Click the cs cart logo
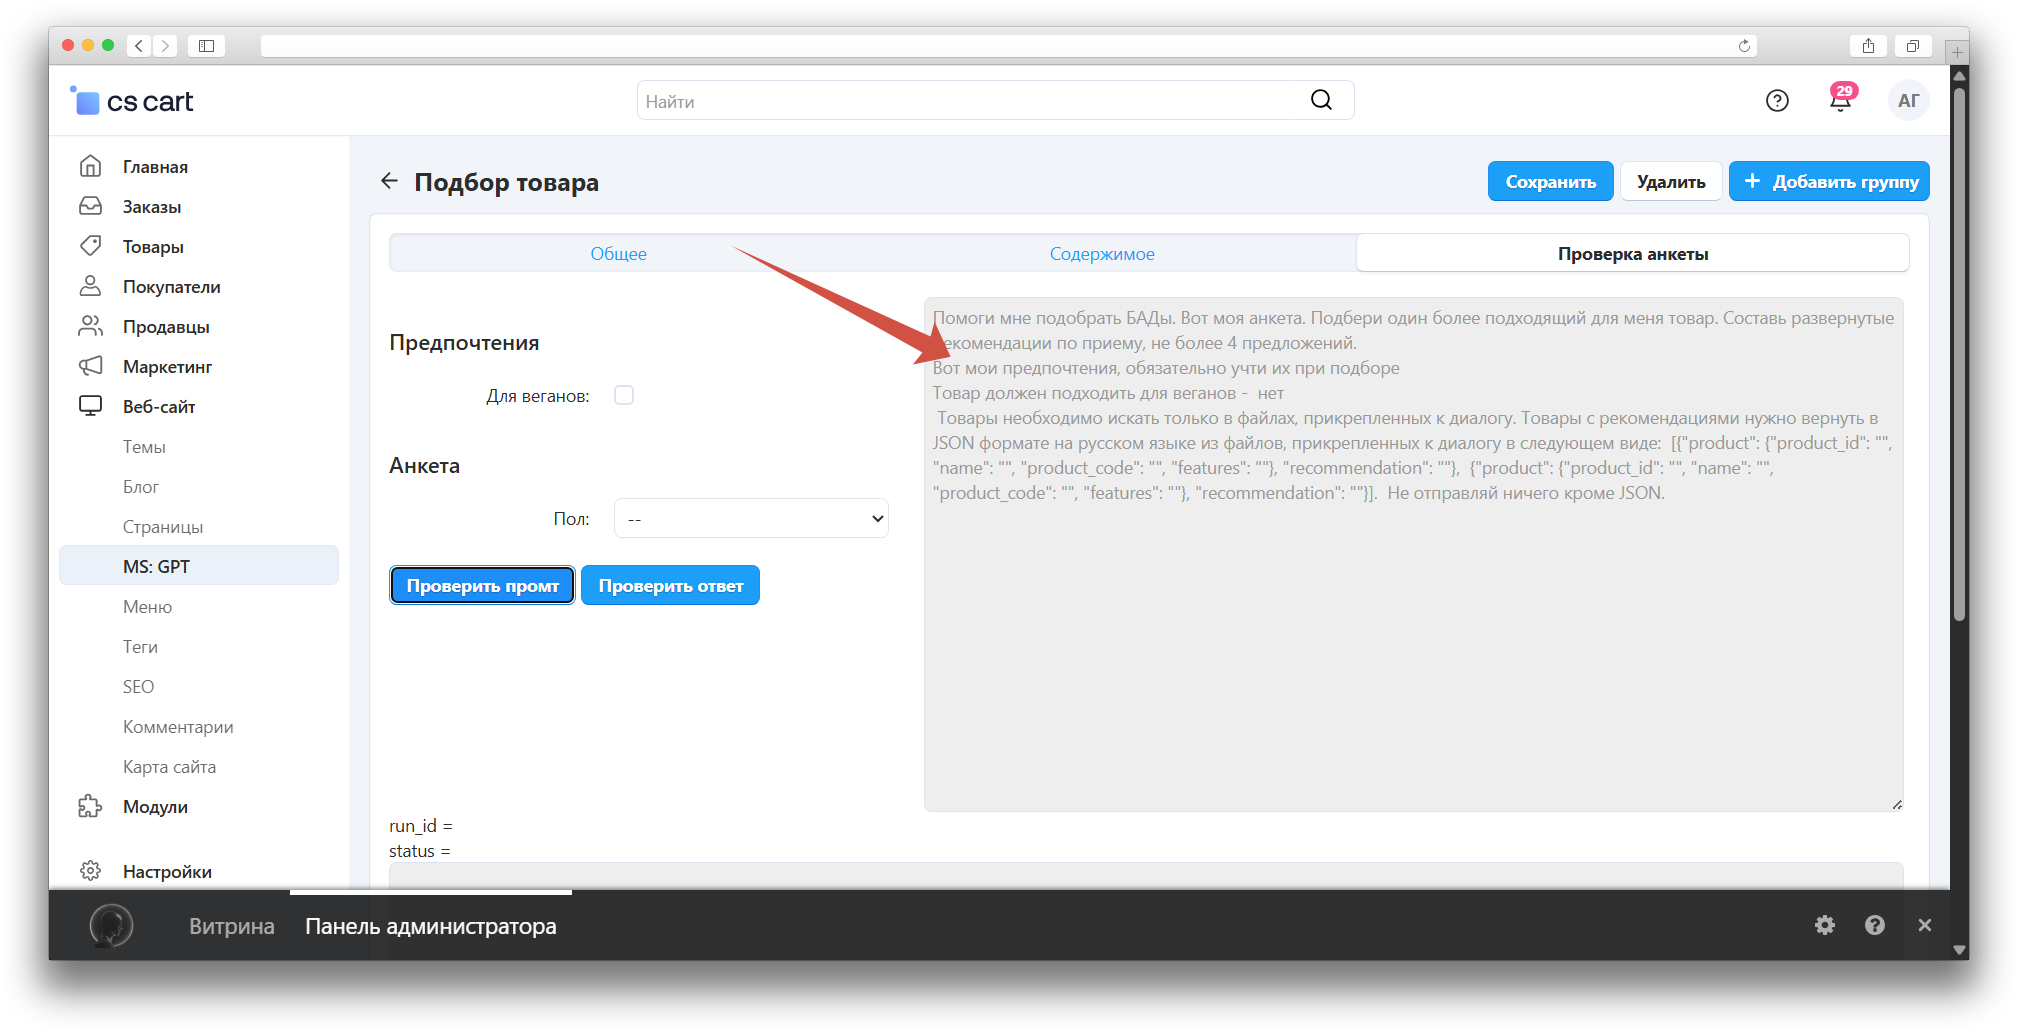The width and height of the screenshot is (2018, 1031). coord(132,101)
